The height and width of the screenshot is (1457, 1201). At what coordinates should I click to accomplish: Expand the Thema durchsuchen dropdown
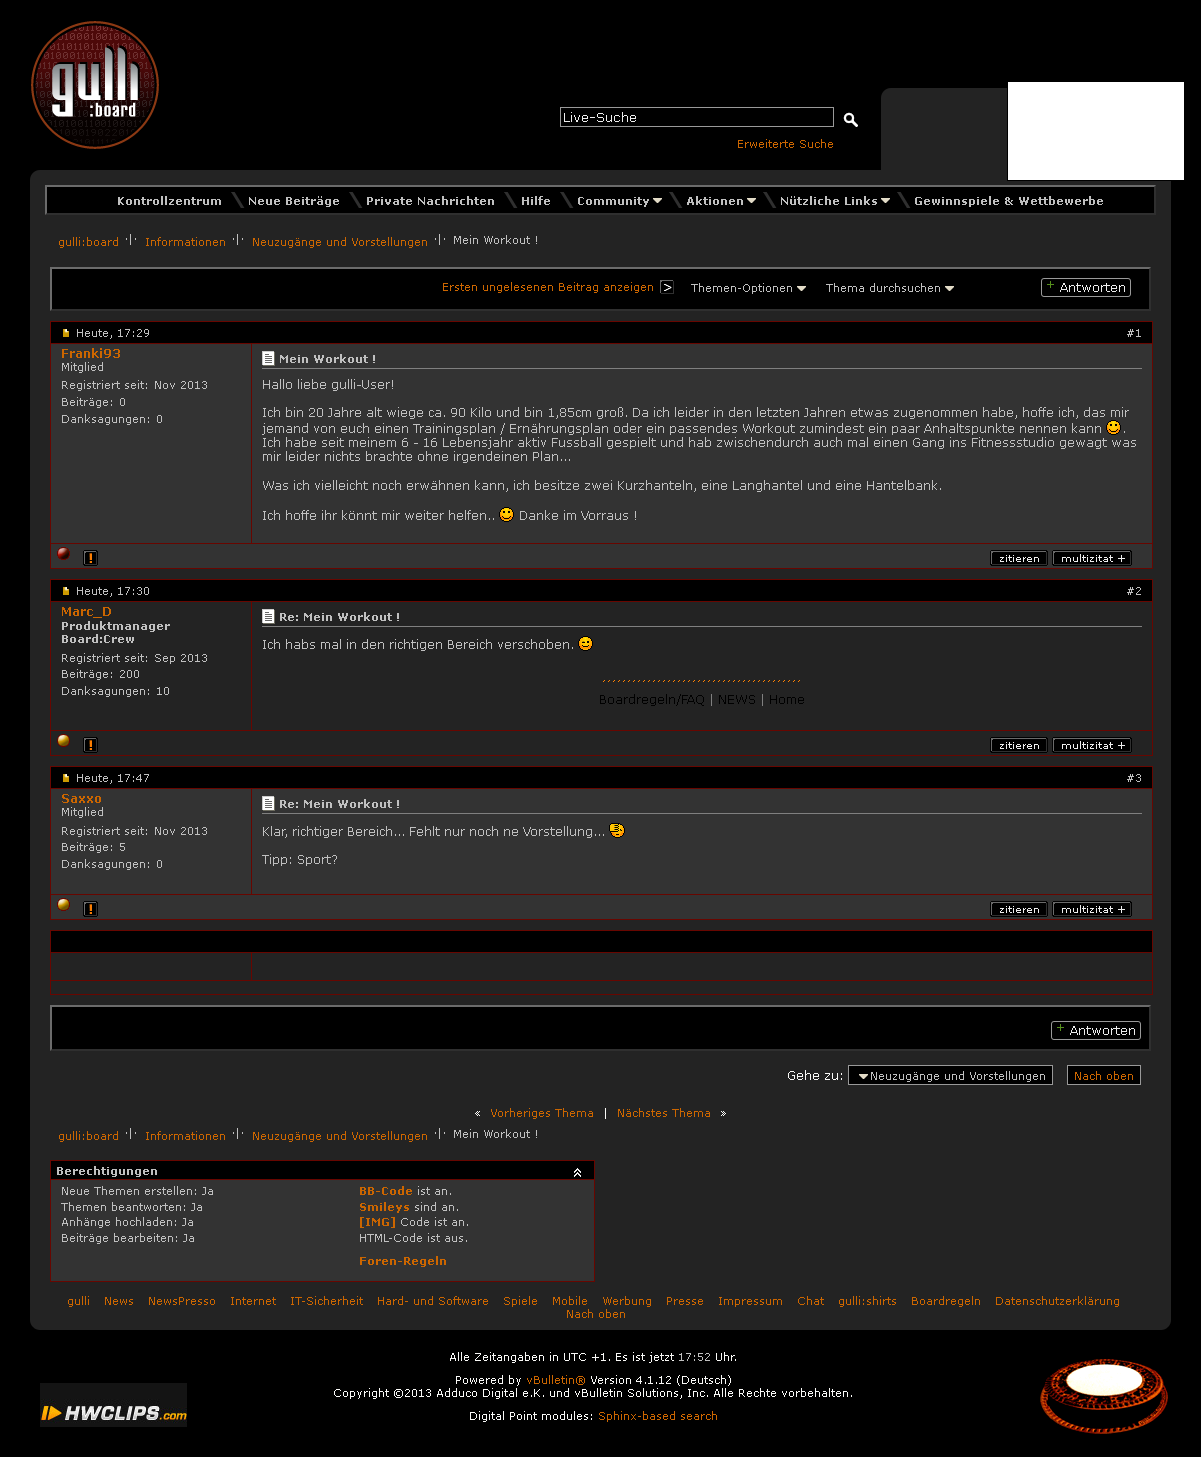click(889, 288)
